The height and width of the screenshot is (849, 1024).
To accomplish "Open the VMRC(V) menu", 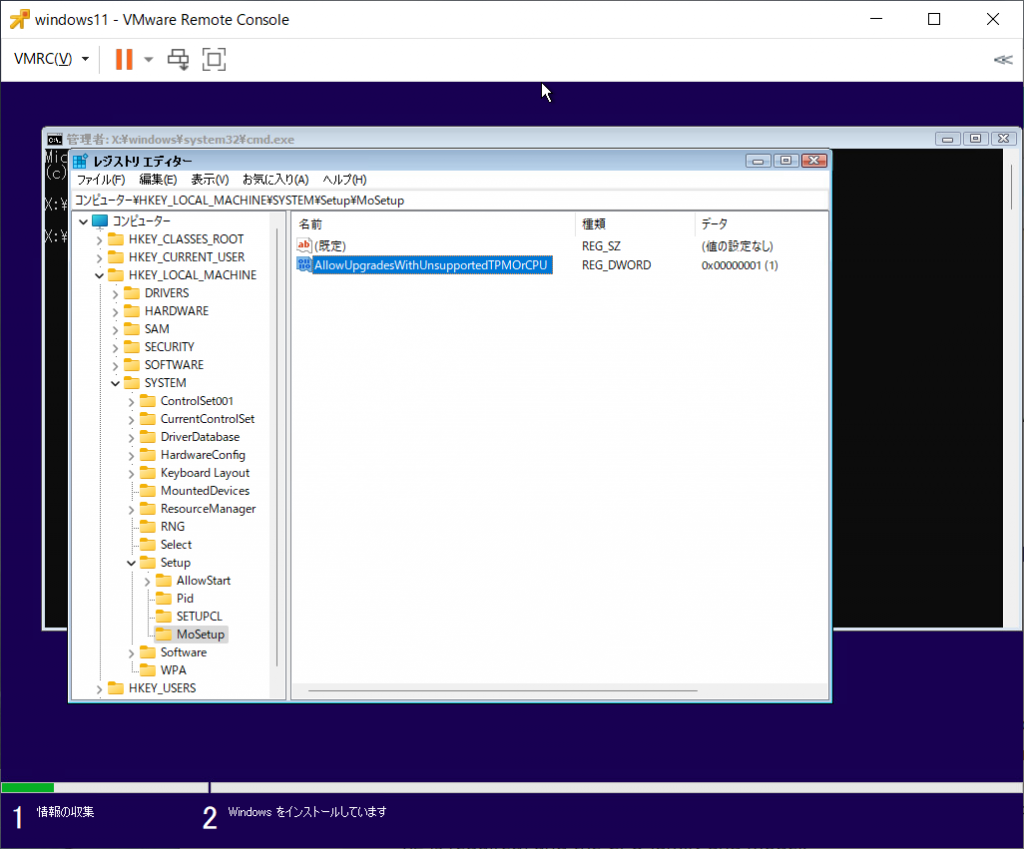I will pyautogui.click(x=51, y=59).
